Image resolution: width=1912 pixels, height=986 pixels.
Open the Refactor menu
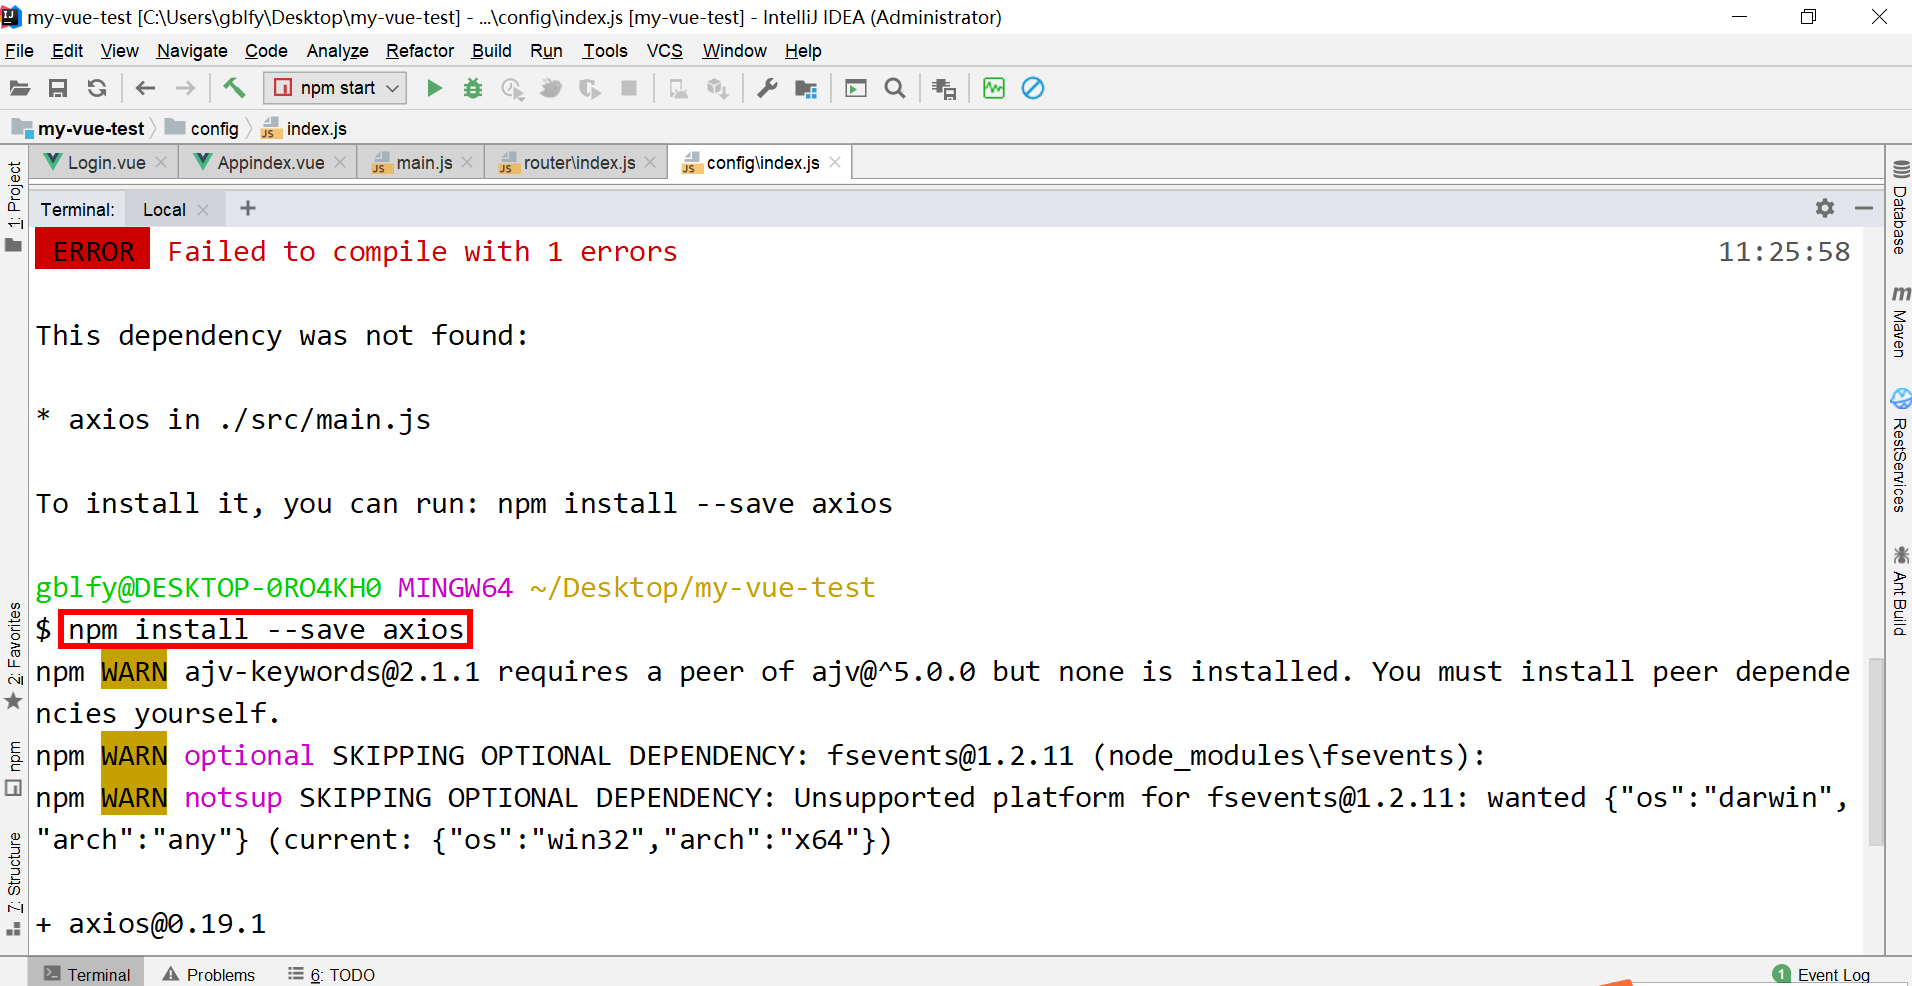420,51
